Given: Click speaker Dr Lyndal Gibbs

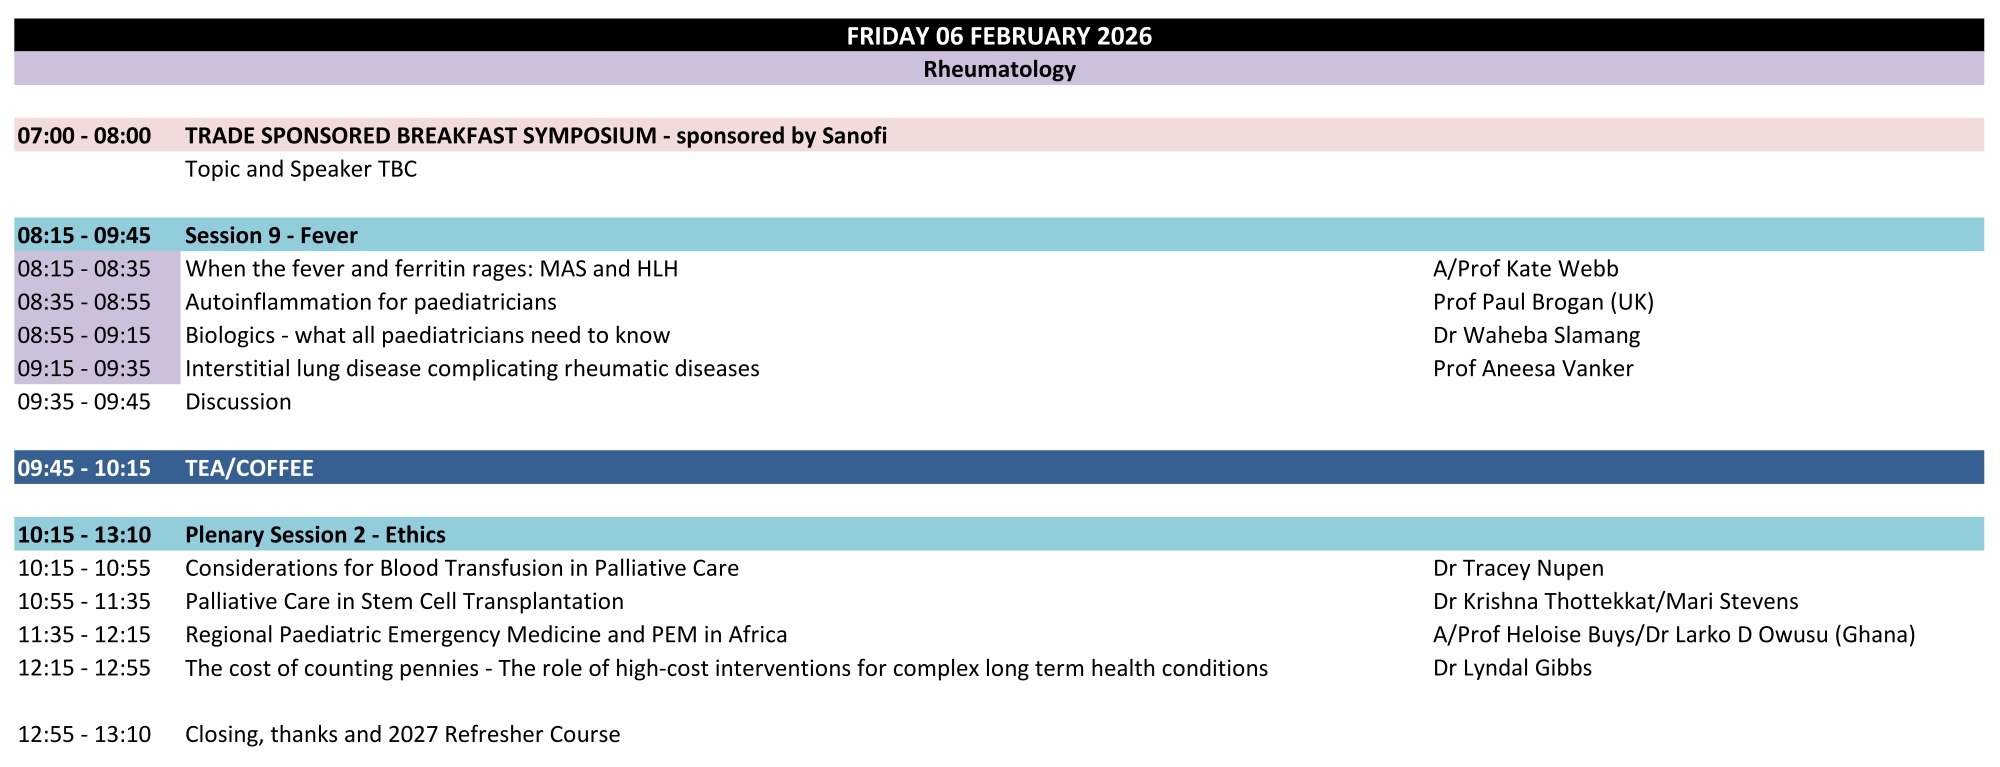Looking at the screenshot, I should (1512, 668).
